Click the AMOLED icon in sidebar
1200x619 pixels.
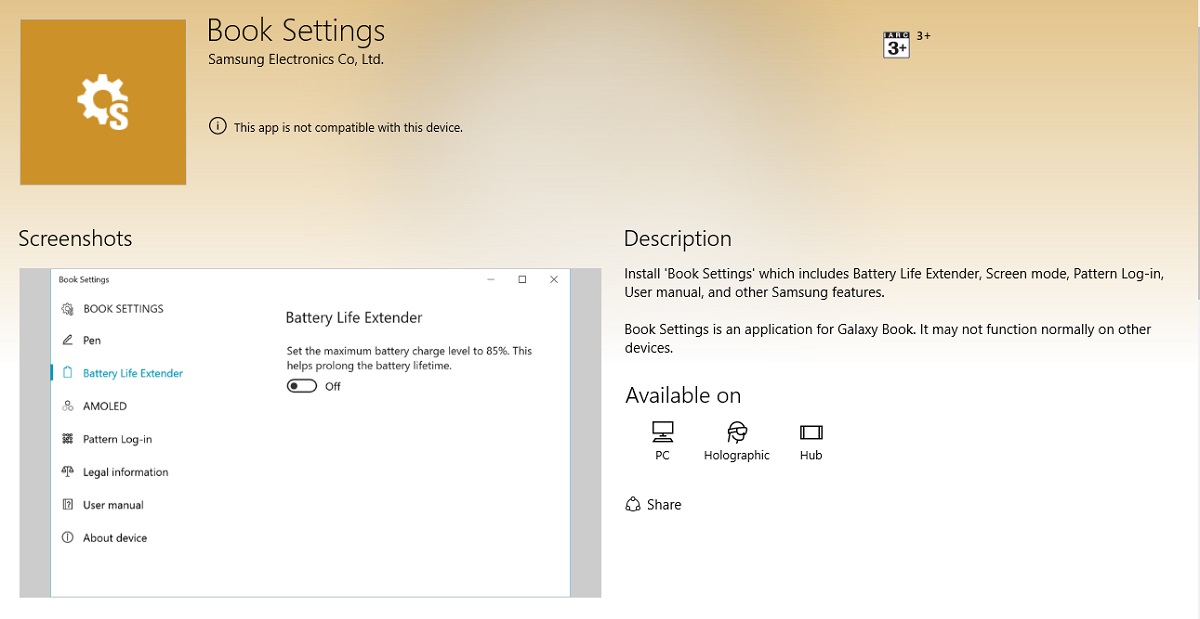tap(68, 406)
